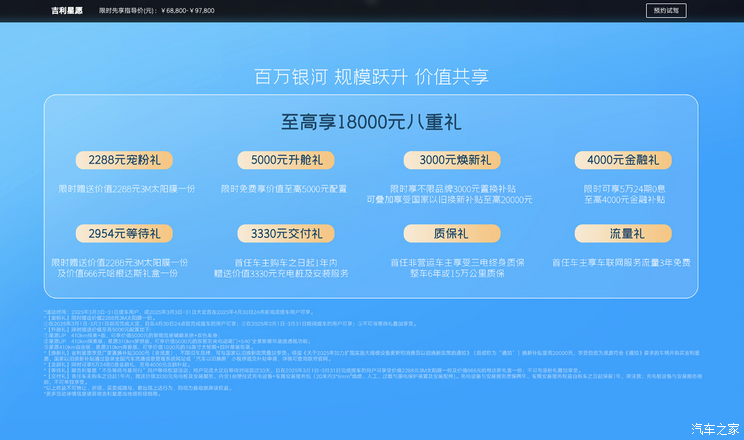Click text 限时赠送价值2288元3M太阳膜一份
The width and height of the screenshot is (744, 440).
click(127, 189)
